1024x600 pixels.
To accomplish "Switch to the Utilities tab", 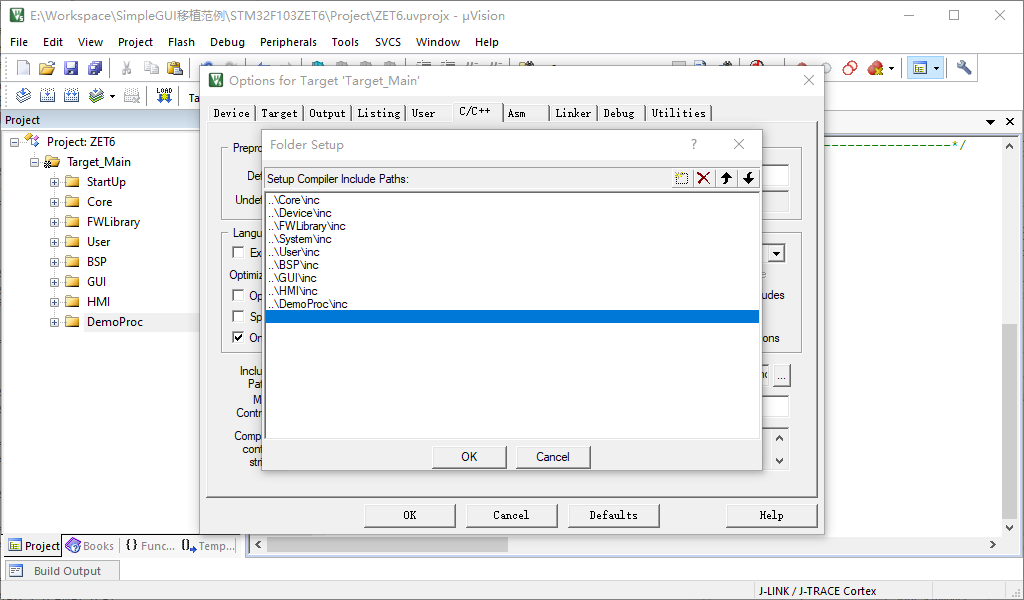I will click(678, 113).
